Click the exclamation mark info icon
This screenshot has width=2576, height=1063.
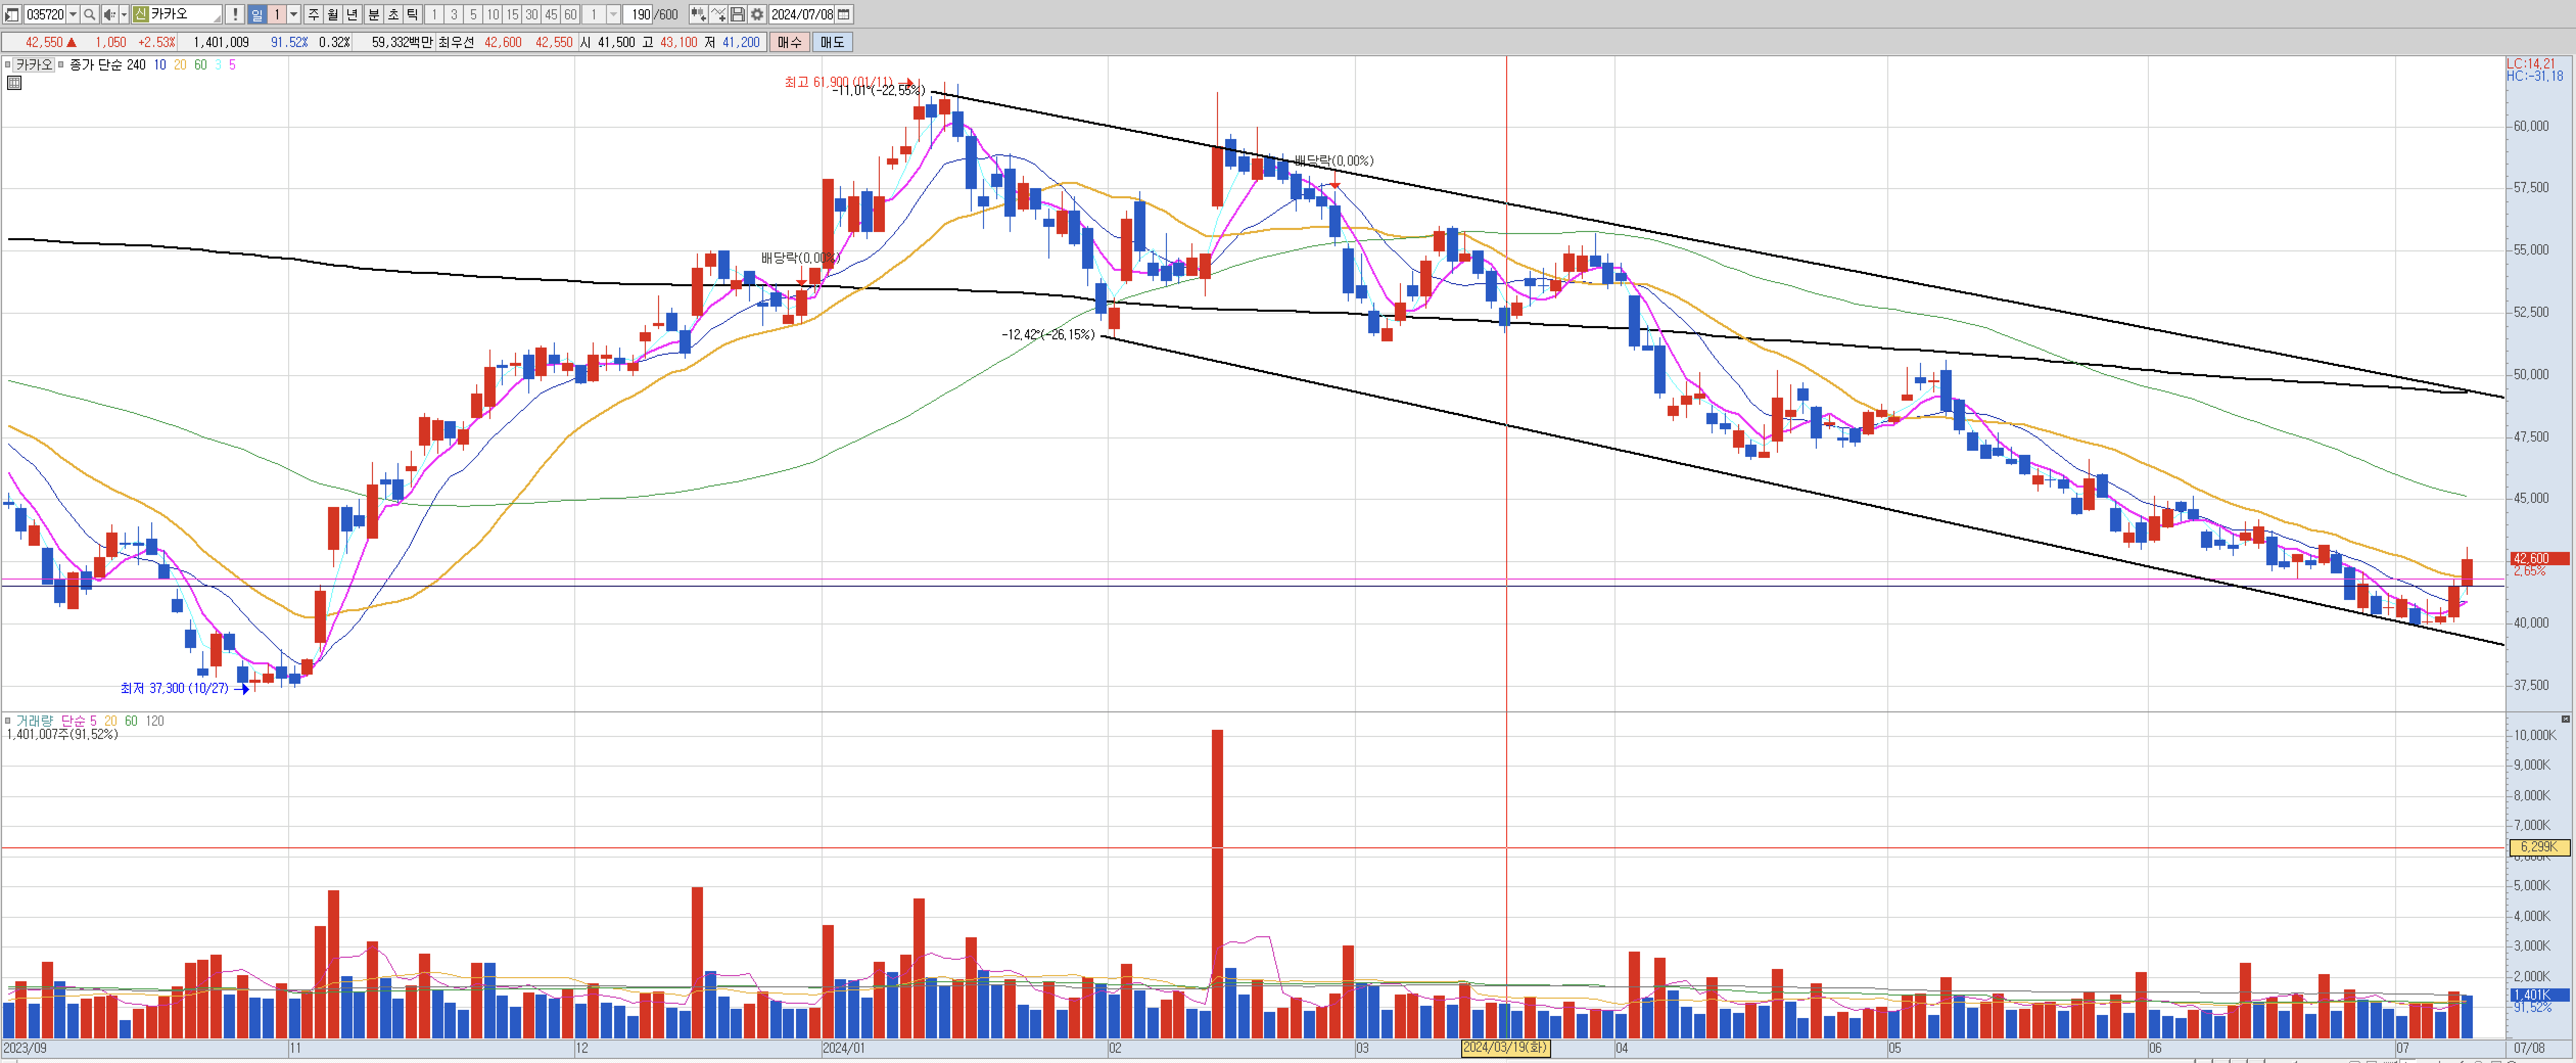coord(234,15)
